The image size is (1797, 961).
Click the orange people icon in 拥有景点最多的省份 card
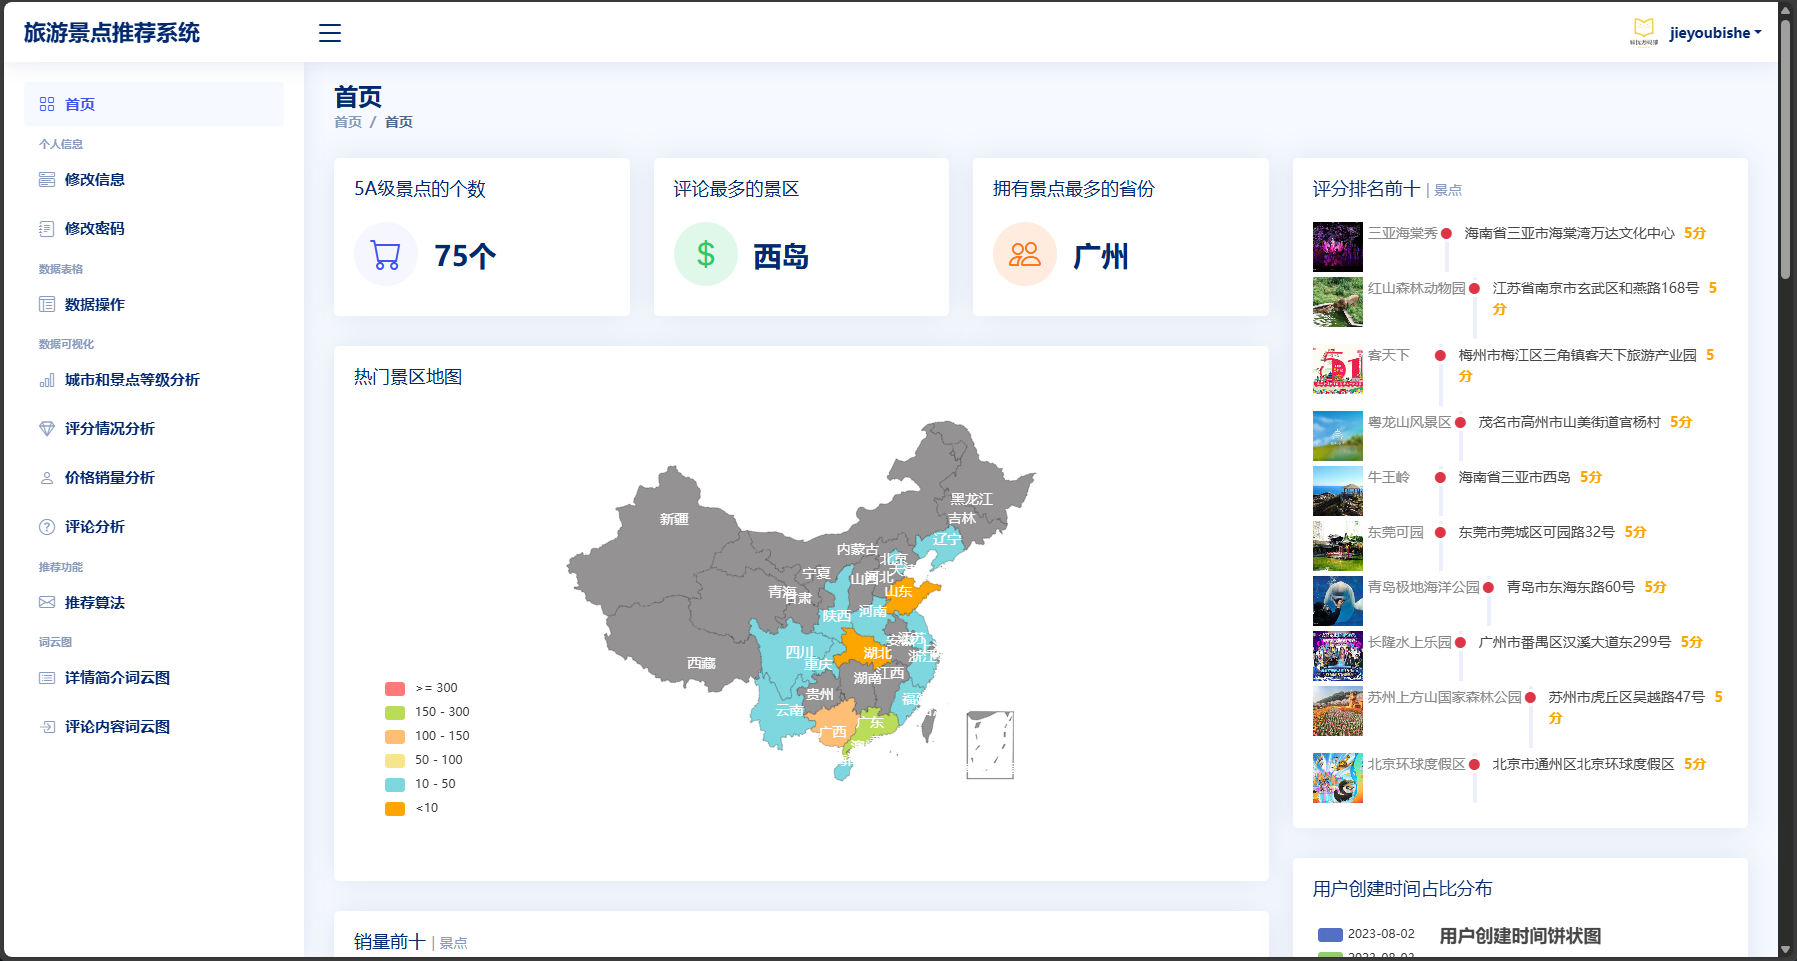(1025, 254)
